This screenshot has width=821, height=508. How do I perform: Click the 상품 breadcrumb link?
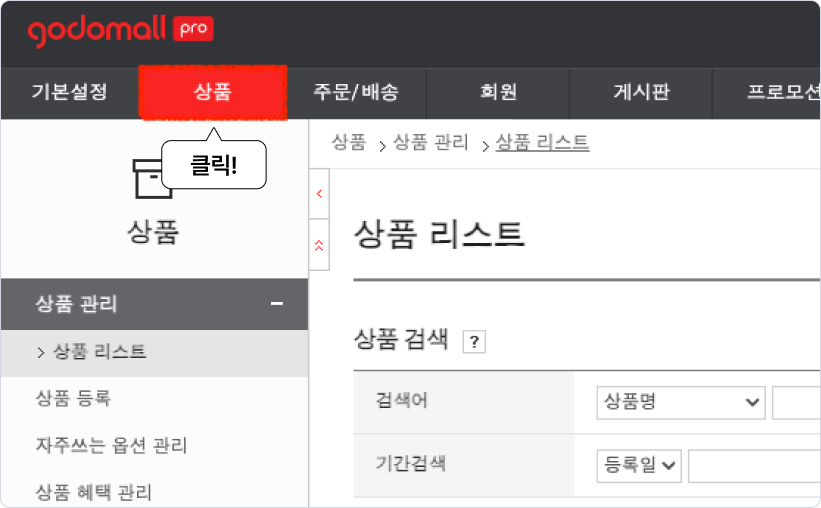[x=349, y=142]
